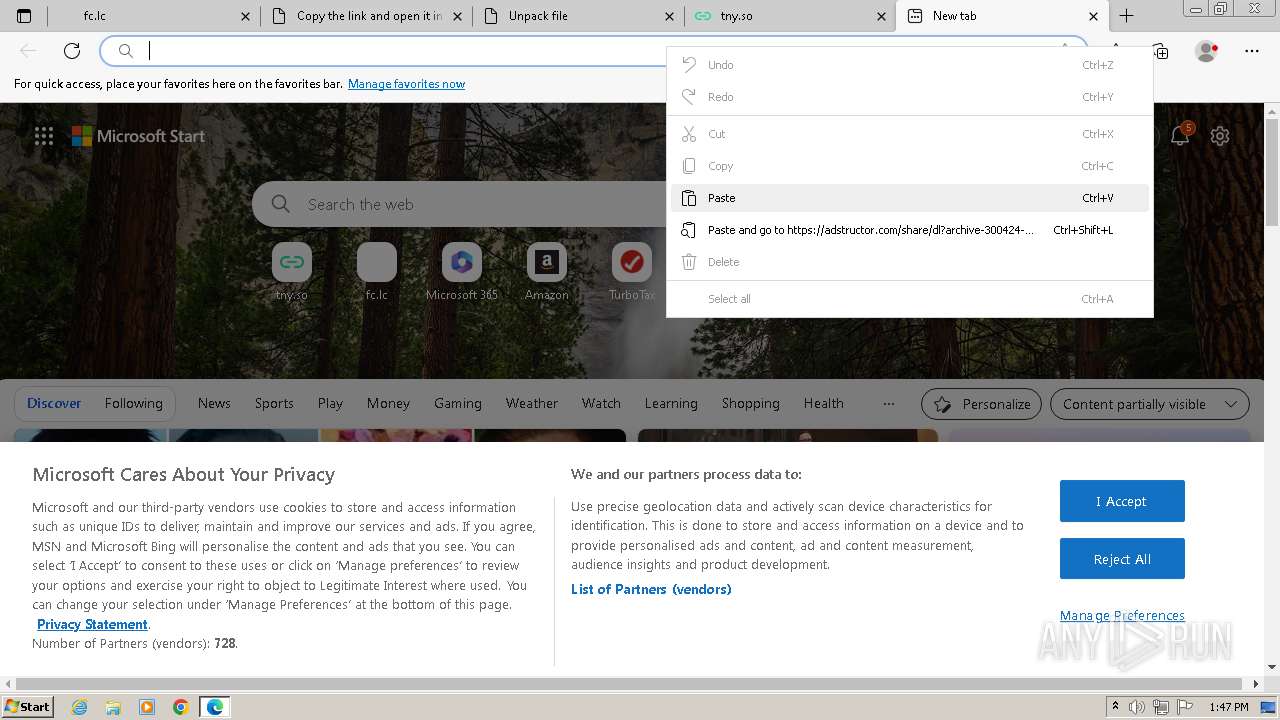The height and width of the screenshot is (720, 1280).
Task: Open the News feed category
Action: click(x=214, y=403)
